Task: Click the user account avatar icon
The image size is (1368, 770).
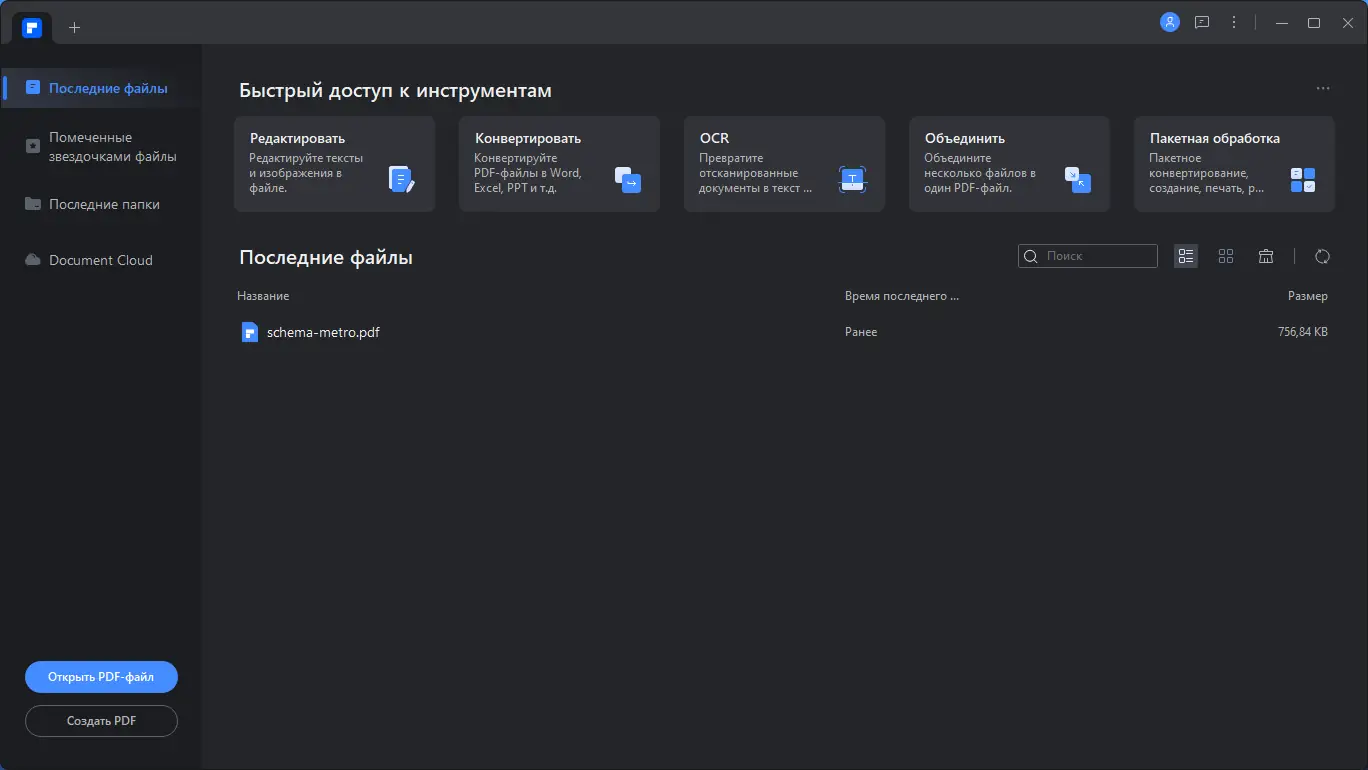Action: 1169,22
